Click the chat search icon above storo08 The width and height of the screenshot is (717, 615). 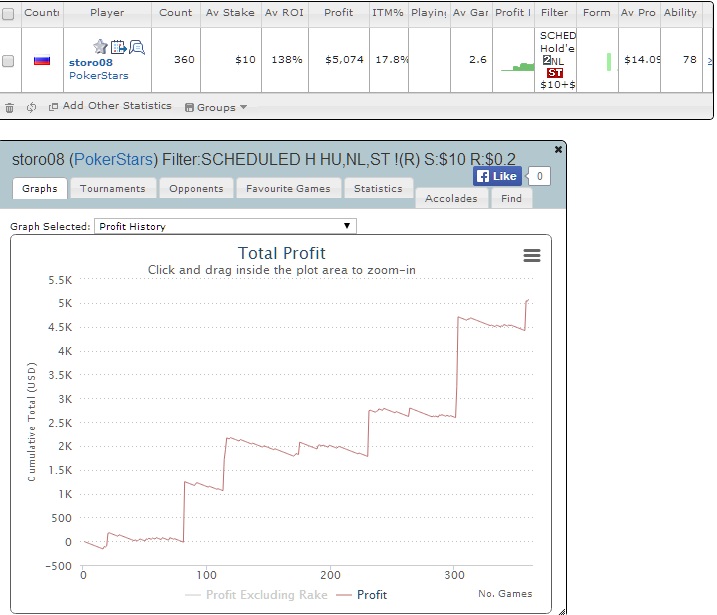(x=137, y=47)
